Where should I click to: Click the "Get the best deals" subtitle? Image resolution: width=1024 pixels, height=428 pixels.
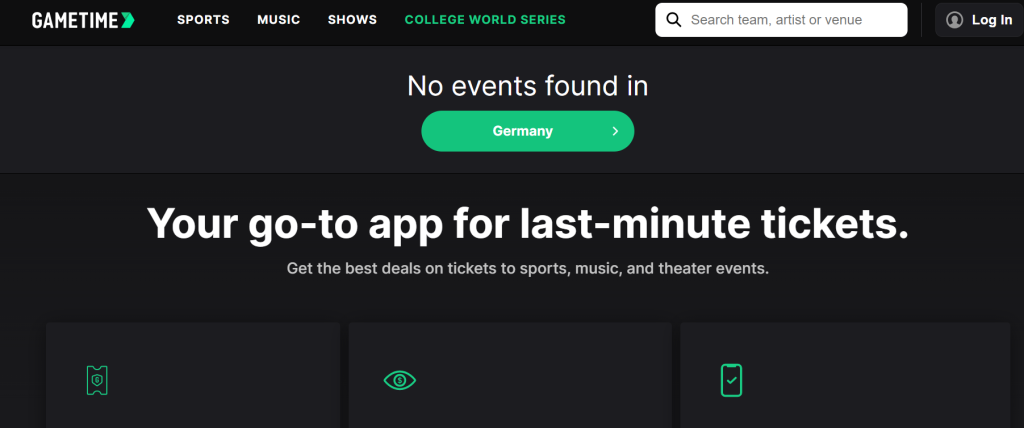[527, 269]
